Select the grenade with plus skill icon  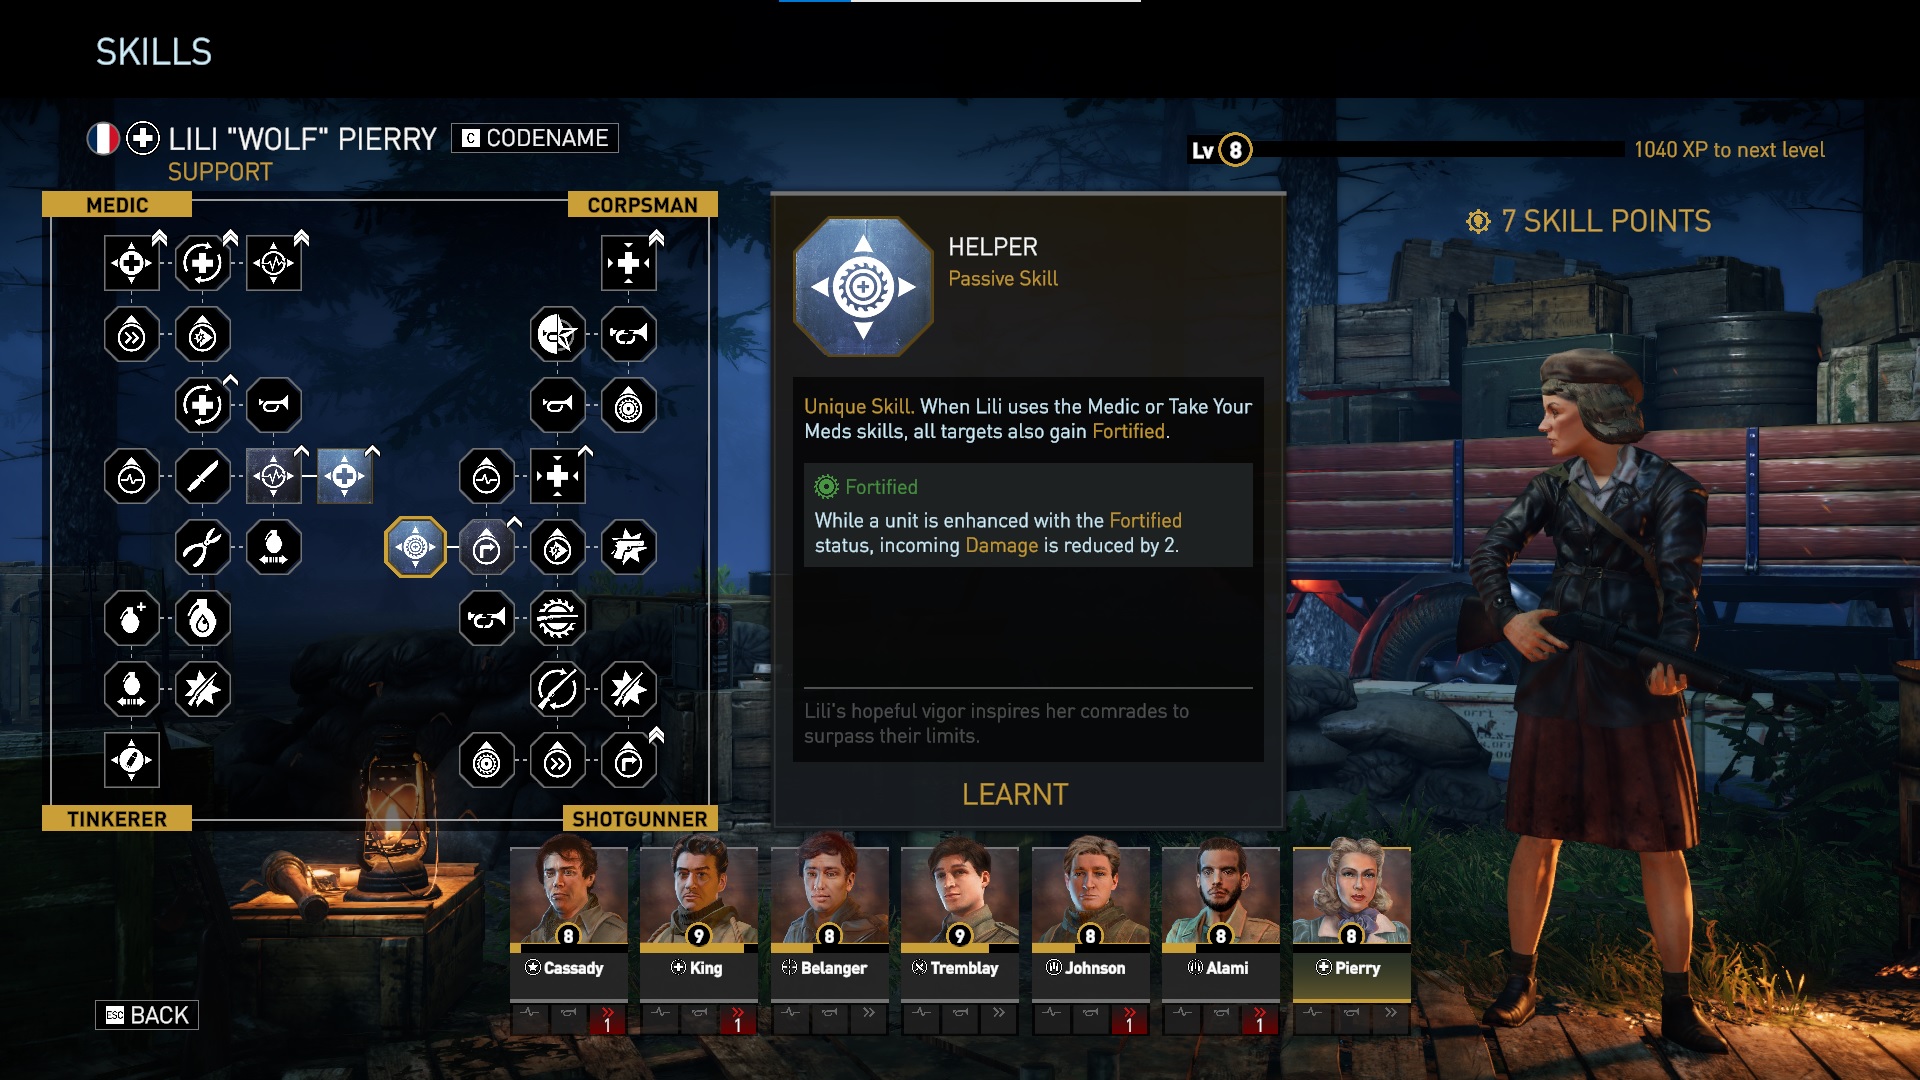(132, 619)
